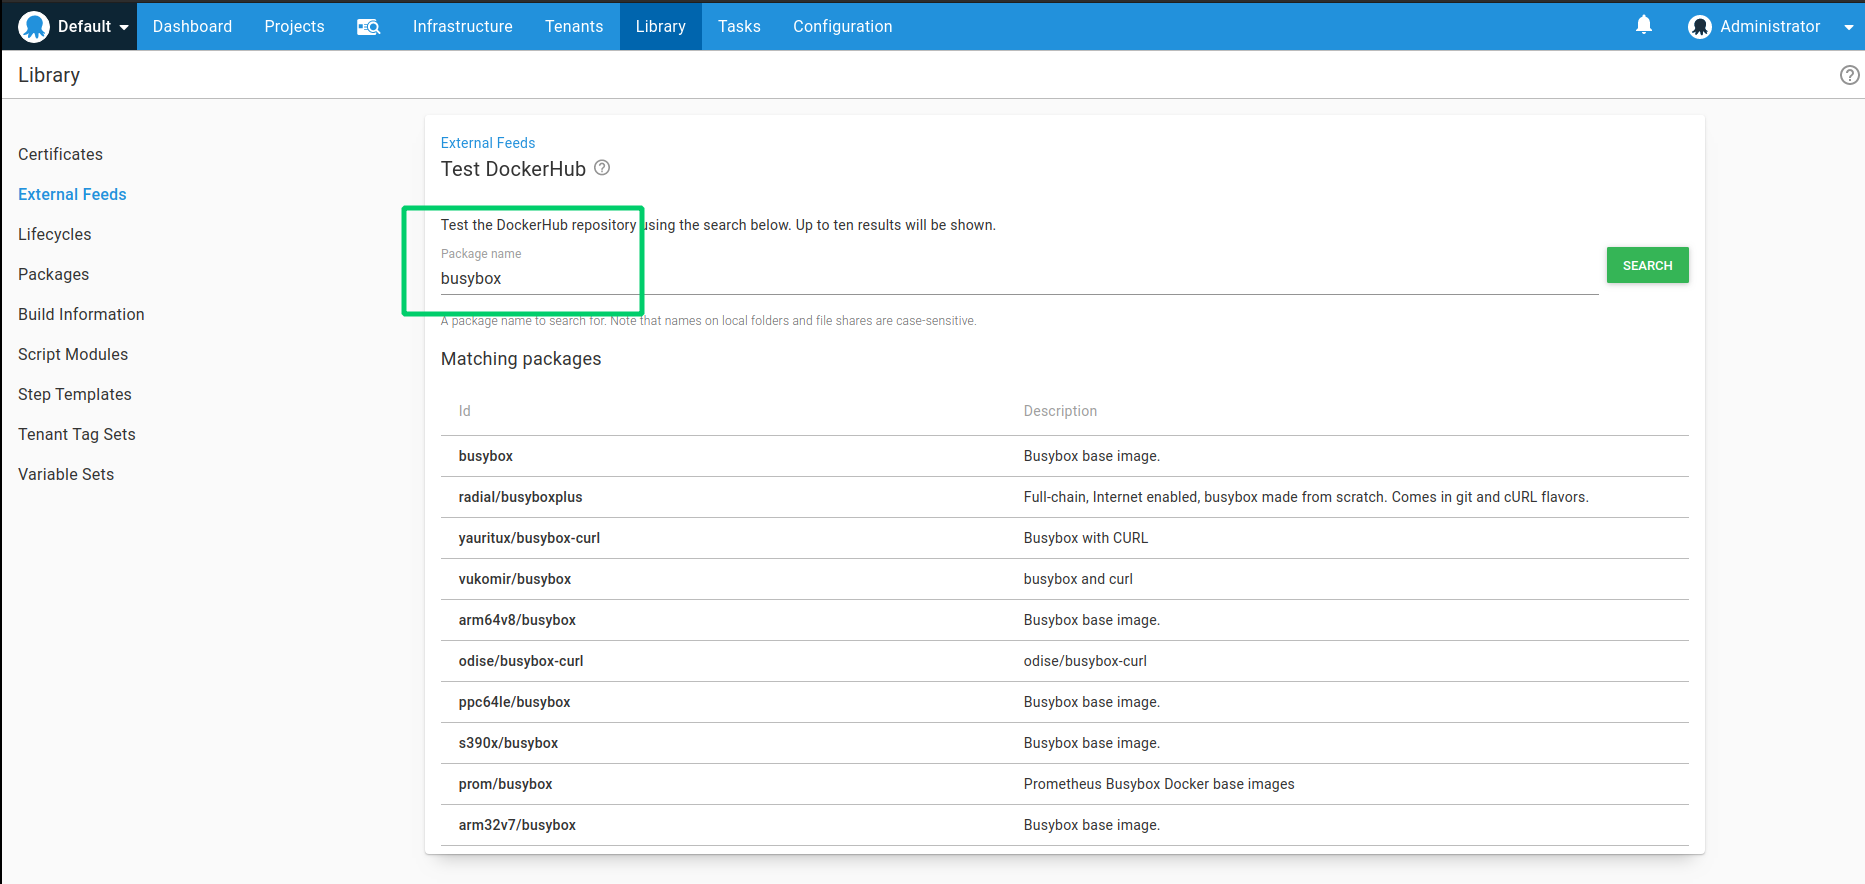This screenshot has height=884, width=1865.
Task: Select the s390x/busybox package row
Action: (x=1064, y=743)
